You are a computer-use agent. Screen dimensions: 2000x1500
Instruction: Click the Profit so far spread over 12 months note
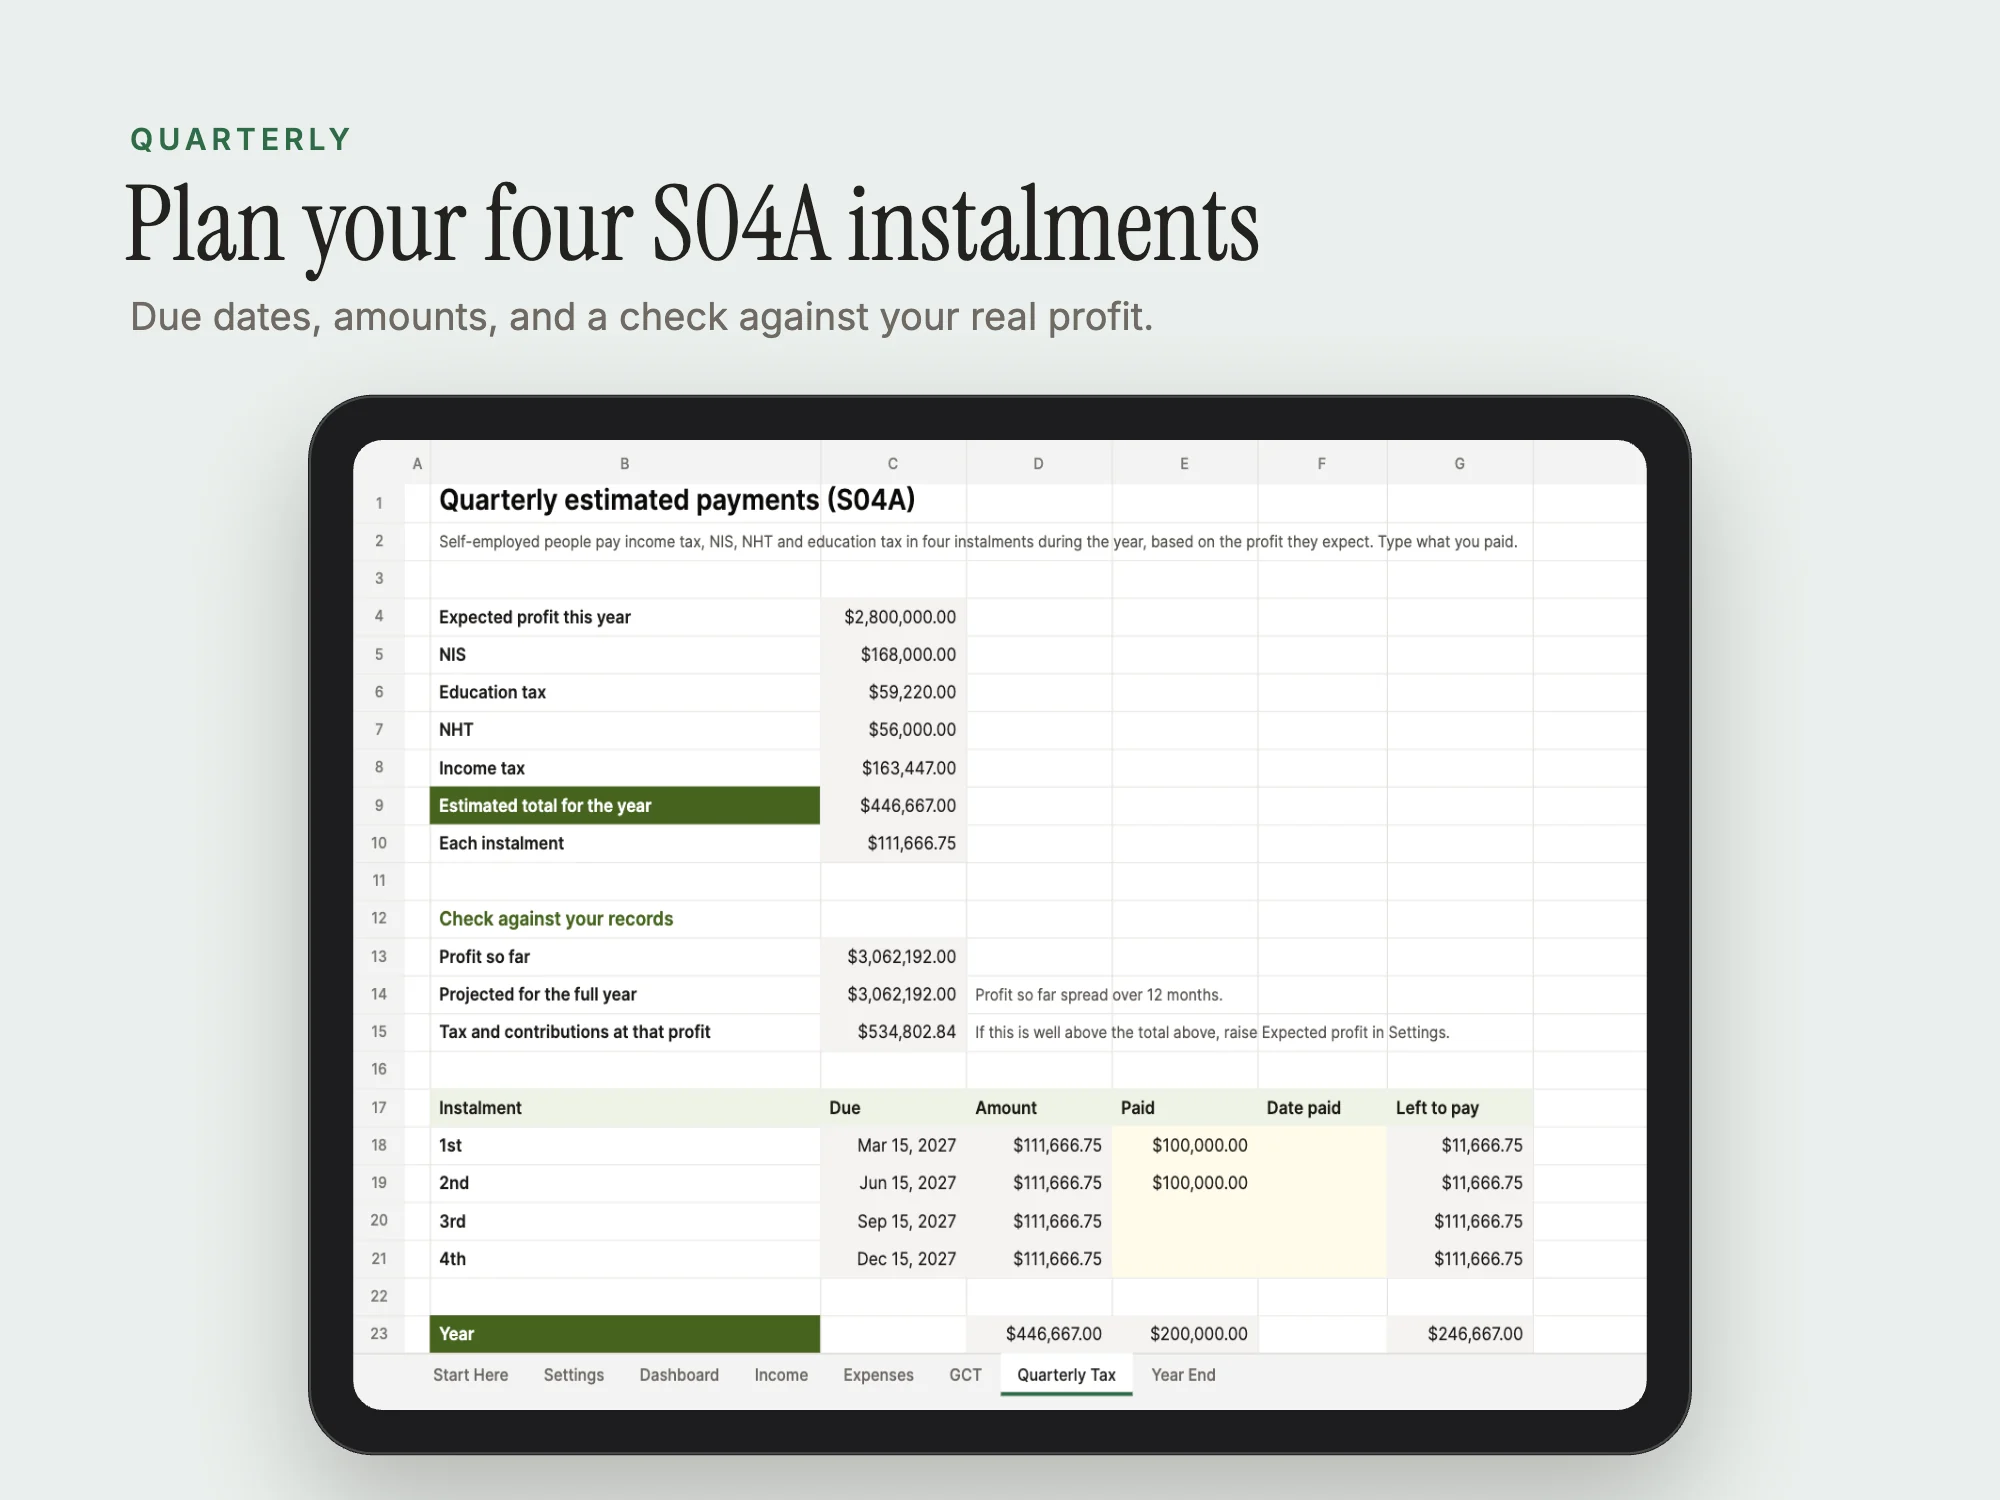pyautogui.click(x=1098, y=995)
